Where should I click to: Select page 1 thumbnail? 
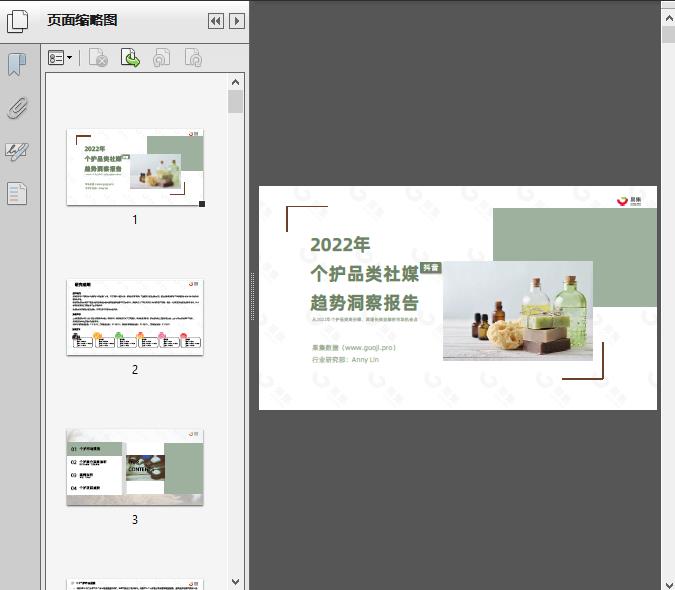click(135, 167)
